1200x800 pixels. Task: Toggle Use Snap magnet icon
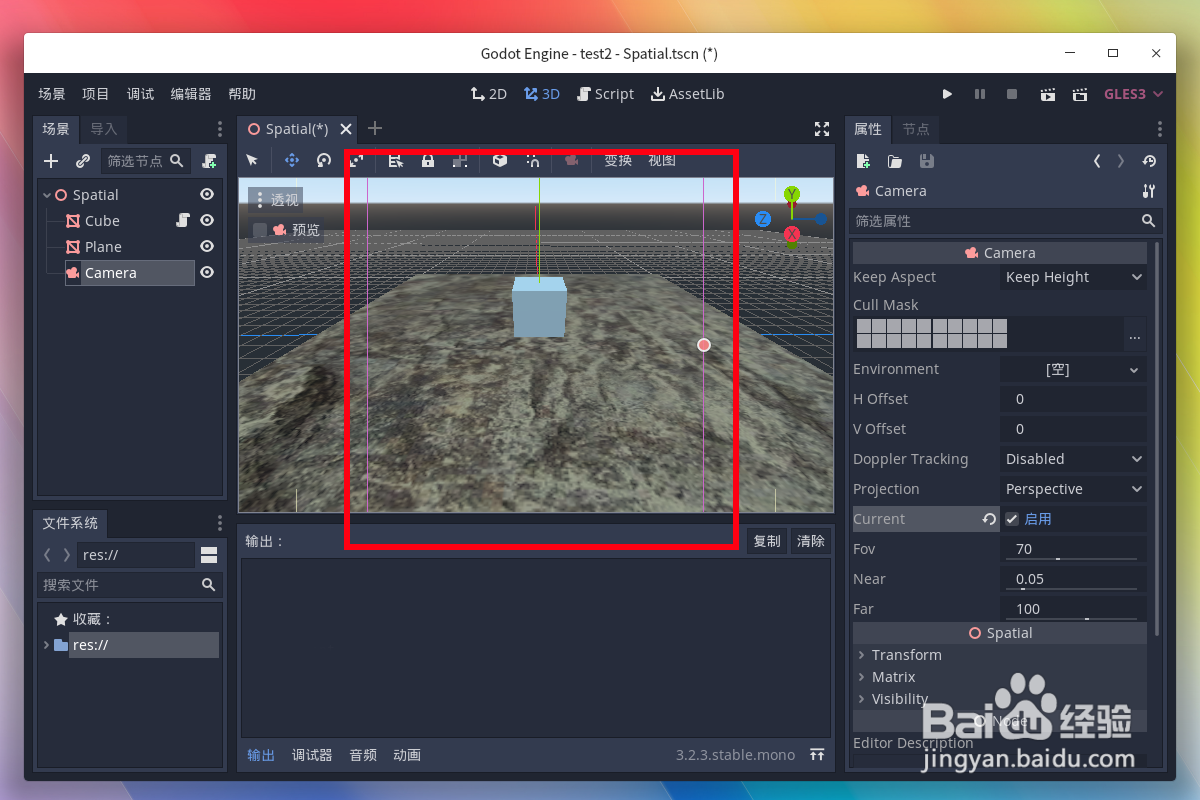click(533, 160)
